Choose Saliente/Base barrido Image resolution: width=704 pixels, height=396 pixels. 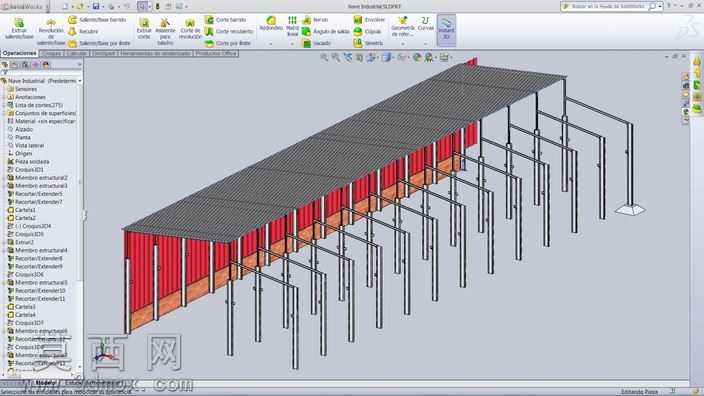coord(97,20)
